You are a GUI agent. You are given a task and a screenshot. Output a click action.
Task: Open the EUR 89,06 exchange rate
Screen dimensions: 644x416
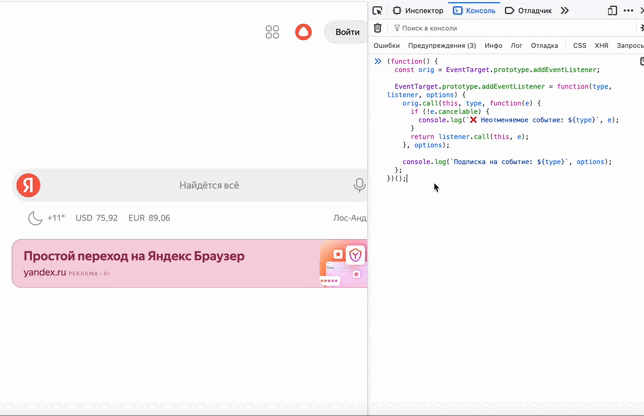[x=149, y=218]
